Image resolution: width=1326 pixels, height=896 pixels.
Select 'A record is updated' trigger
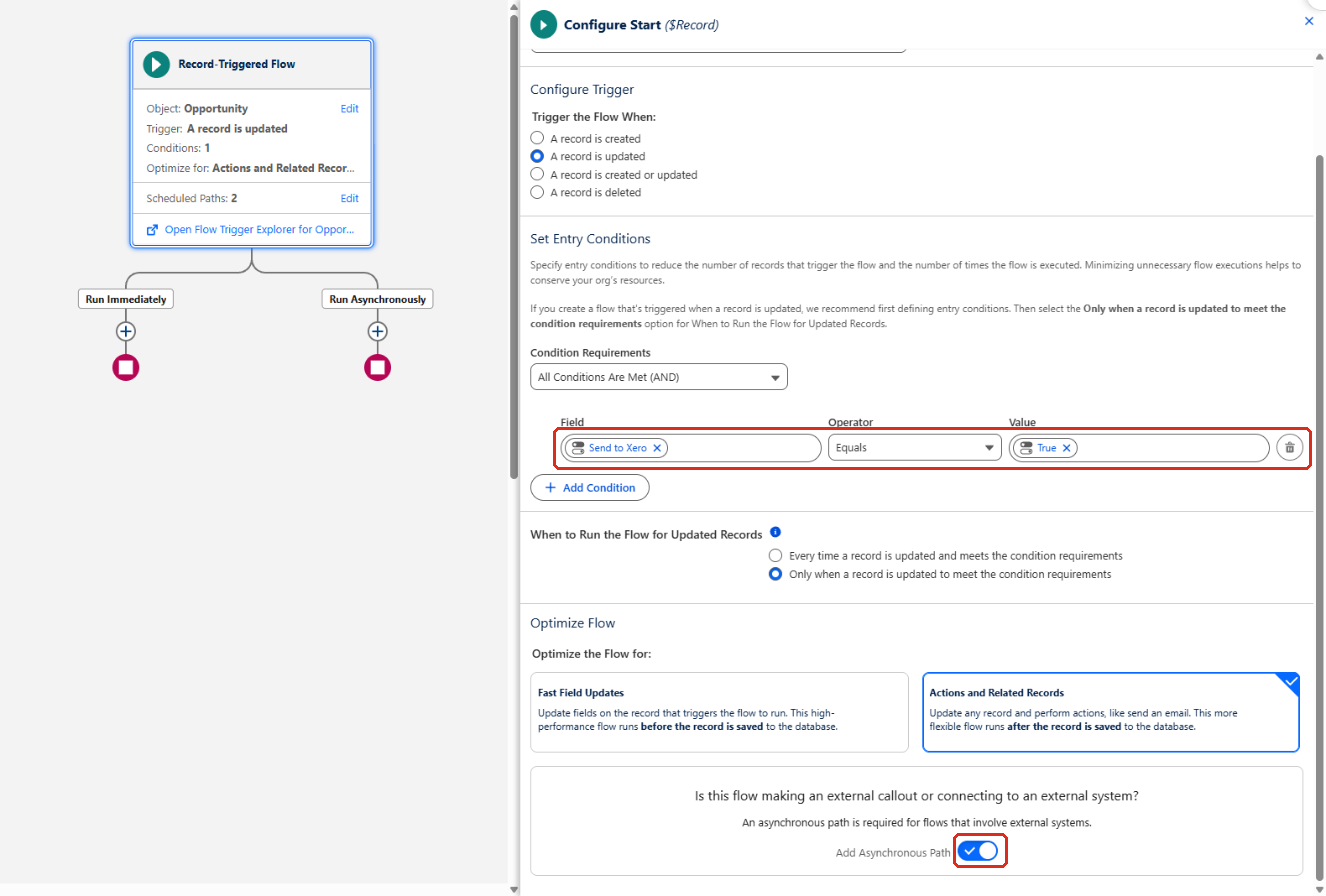pyautogui.click(x=537, y=156)
